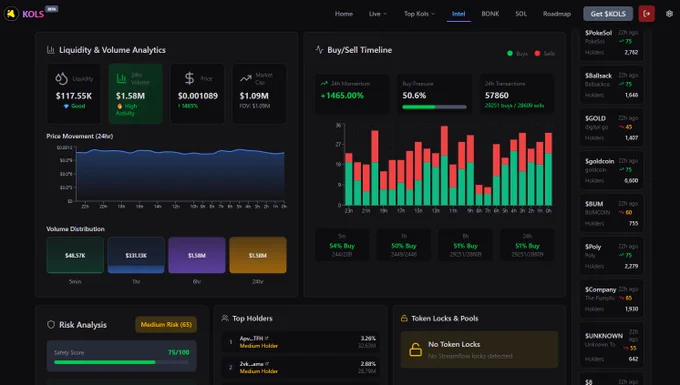Screen dimensions: 680x385
Task: Click the No Token Locks open-lock icon
Action: (415, 349)
